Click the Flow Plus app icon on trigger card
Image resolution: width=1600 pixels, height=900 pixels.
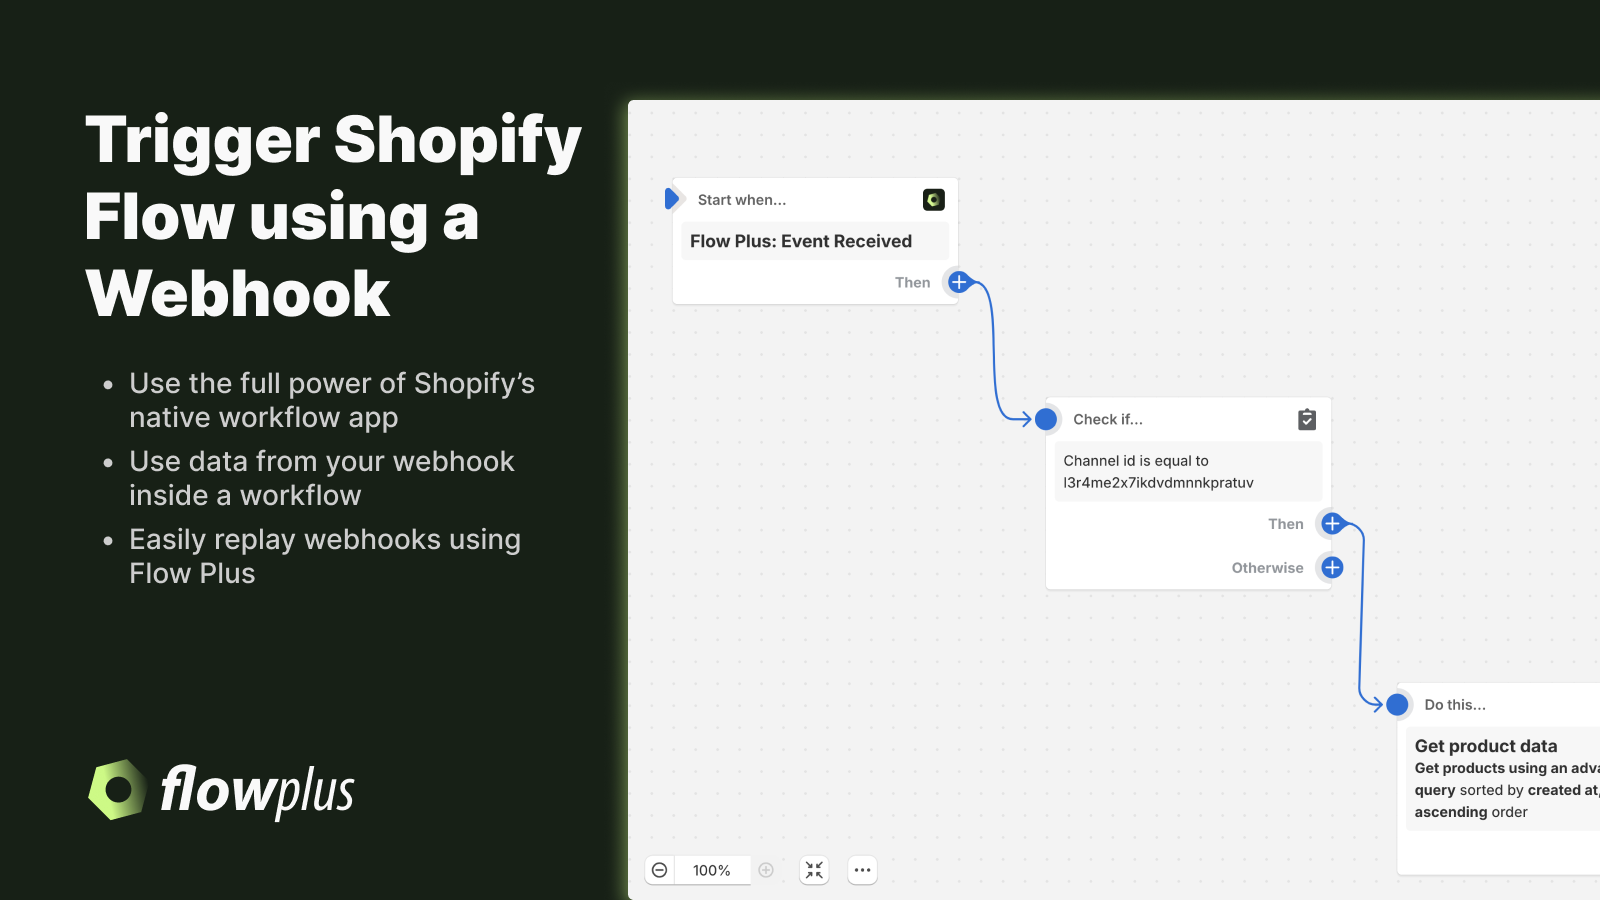click(x=933, y=200)
